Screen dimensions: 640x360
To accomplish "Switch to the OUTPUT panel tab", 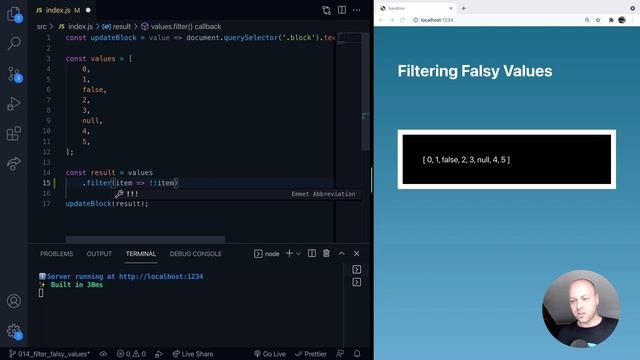I will click(x=99, y=253).
